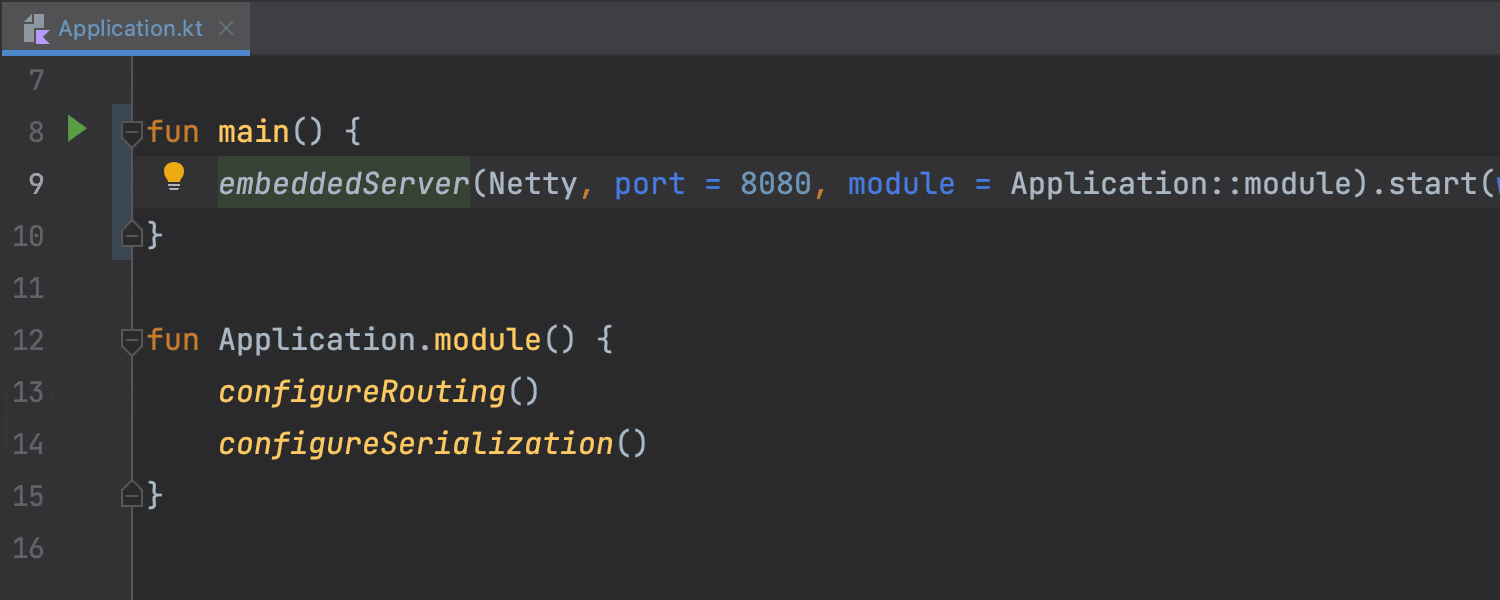Place cursor on configureSerialization call
This screenshot has height=600, width=1500.
pos(415,443)
